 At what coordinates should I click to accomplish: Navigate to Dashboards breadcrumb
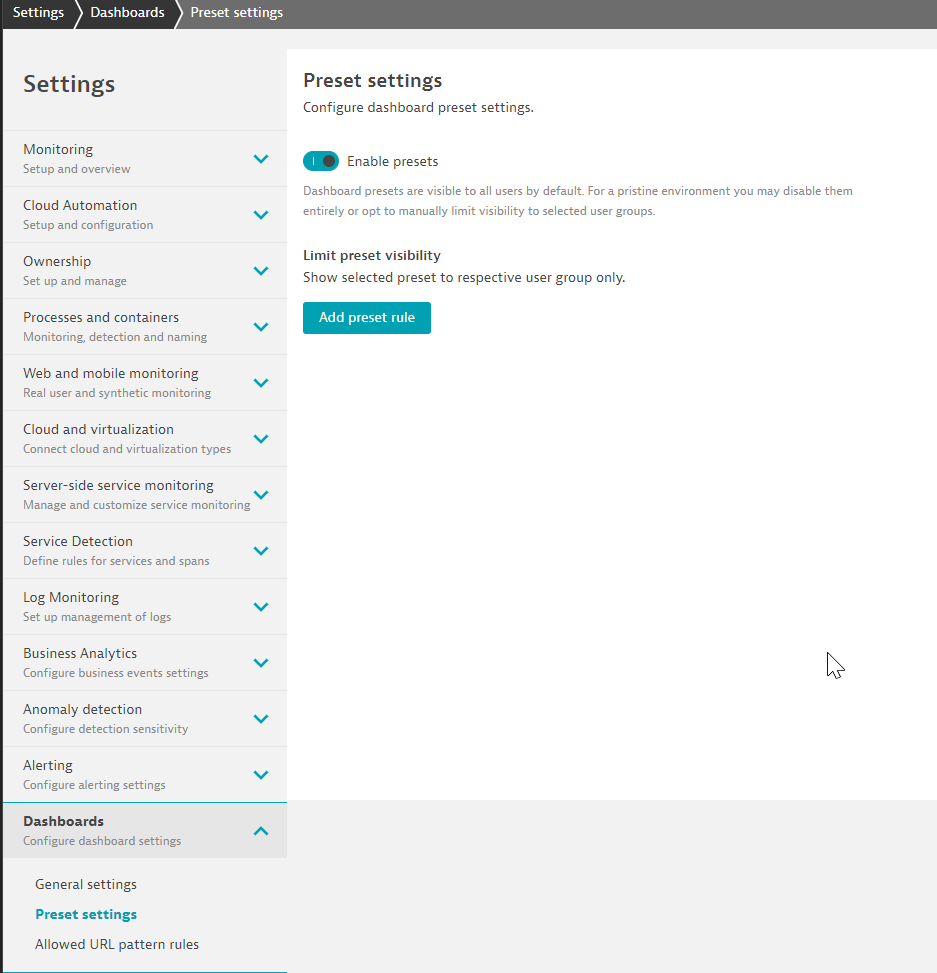(x=127, y=13)
